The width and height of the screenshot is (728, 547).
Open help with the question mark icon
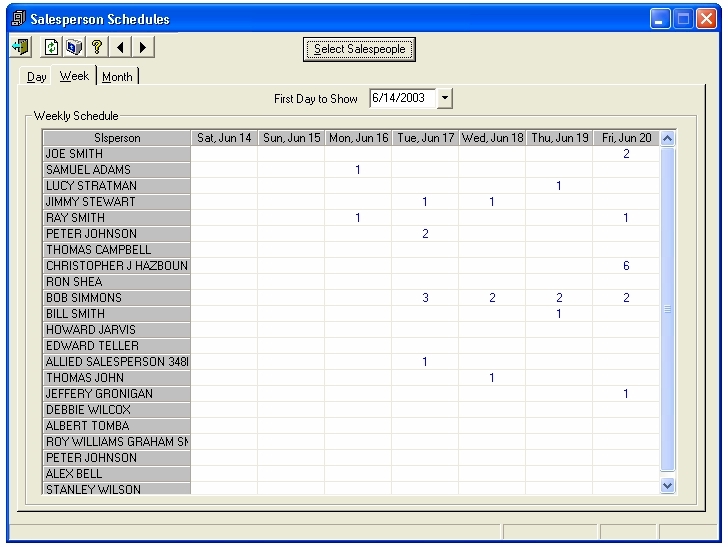click(x=97, y=47)
